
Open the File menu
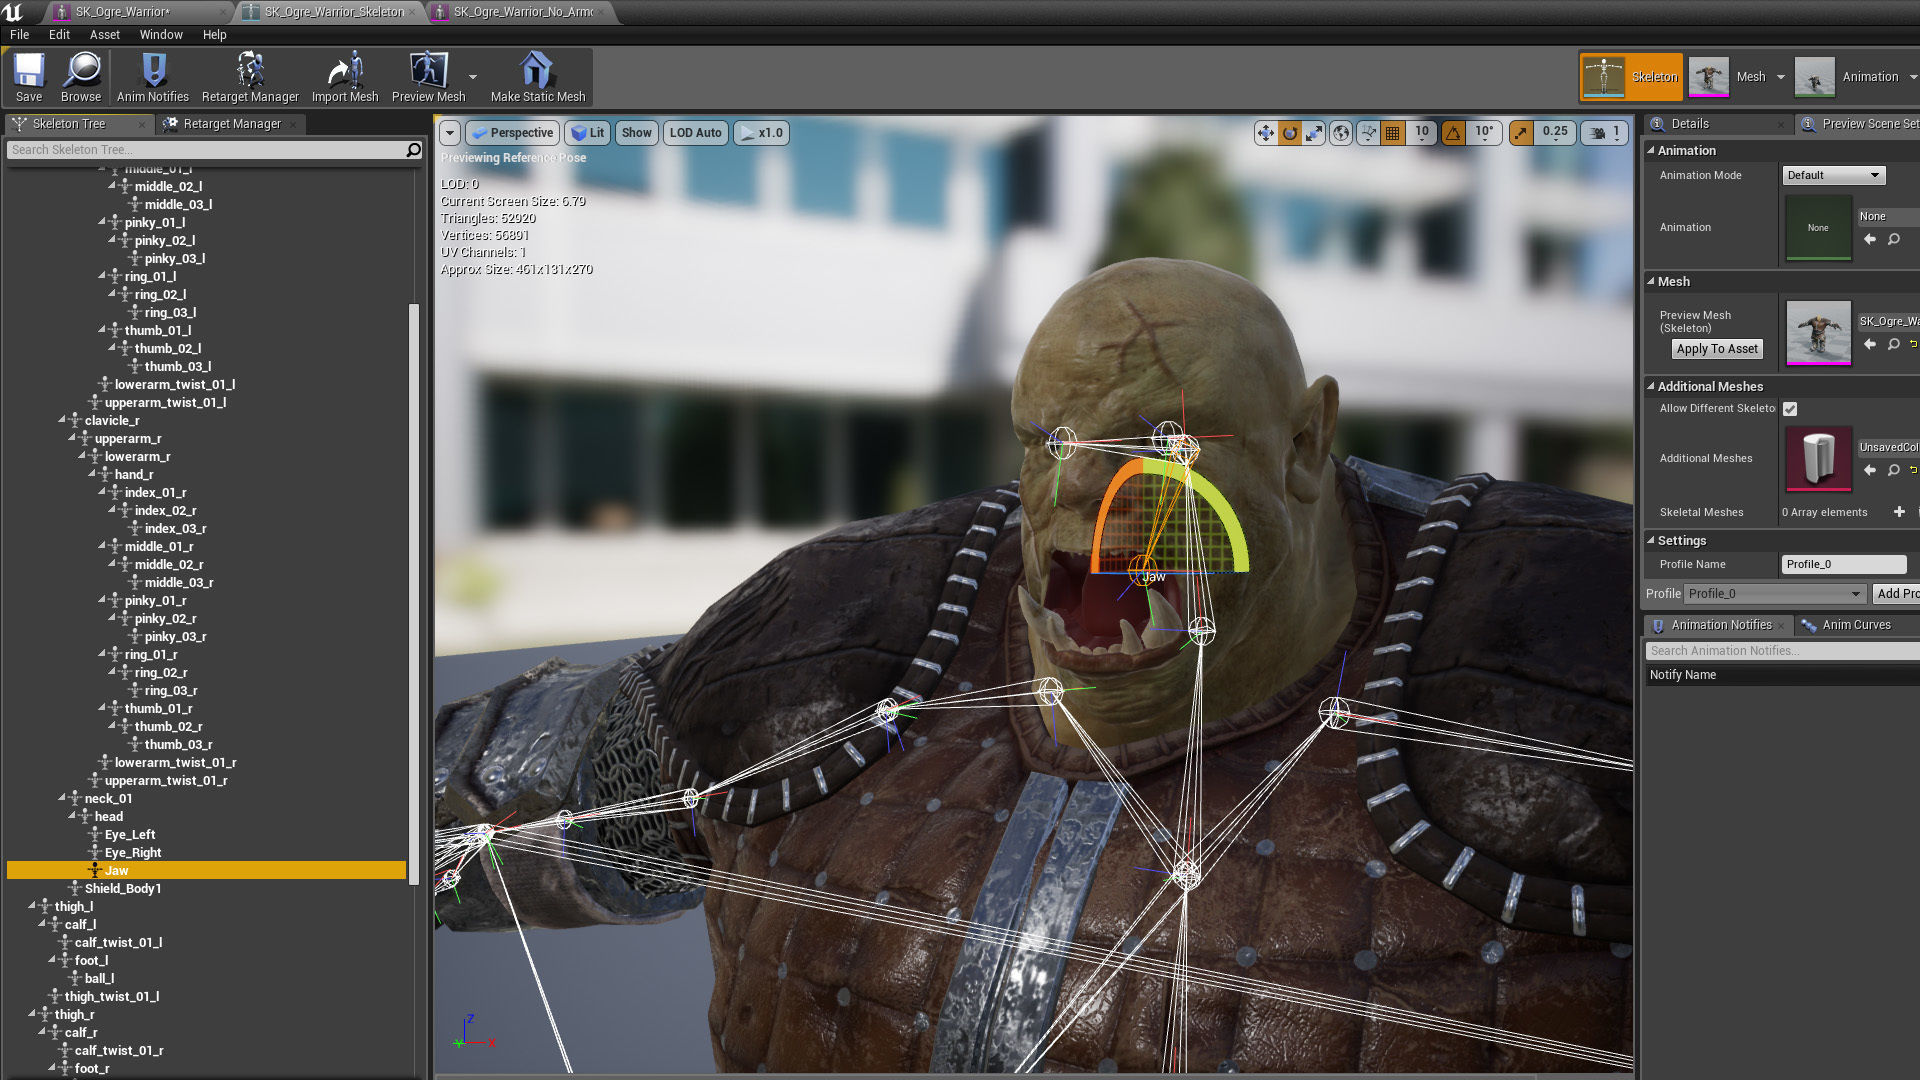(19, 34)
